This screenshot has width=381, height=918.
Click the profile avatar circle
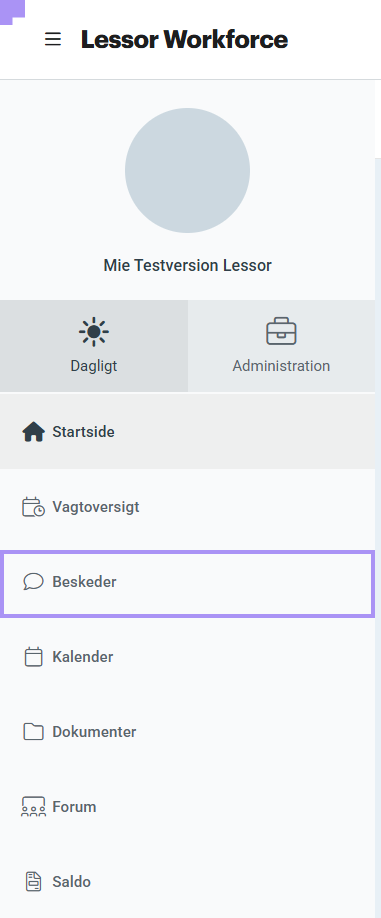(187, 170)
